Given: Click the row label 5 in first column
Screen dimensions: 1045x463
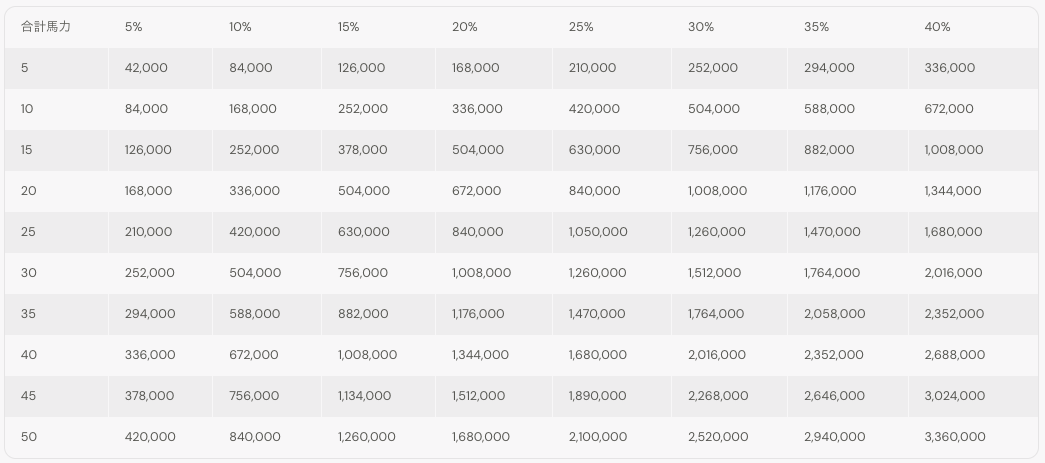Looking at the screenshot, I should 24,68.
